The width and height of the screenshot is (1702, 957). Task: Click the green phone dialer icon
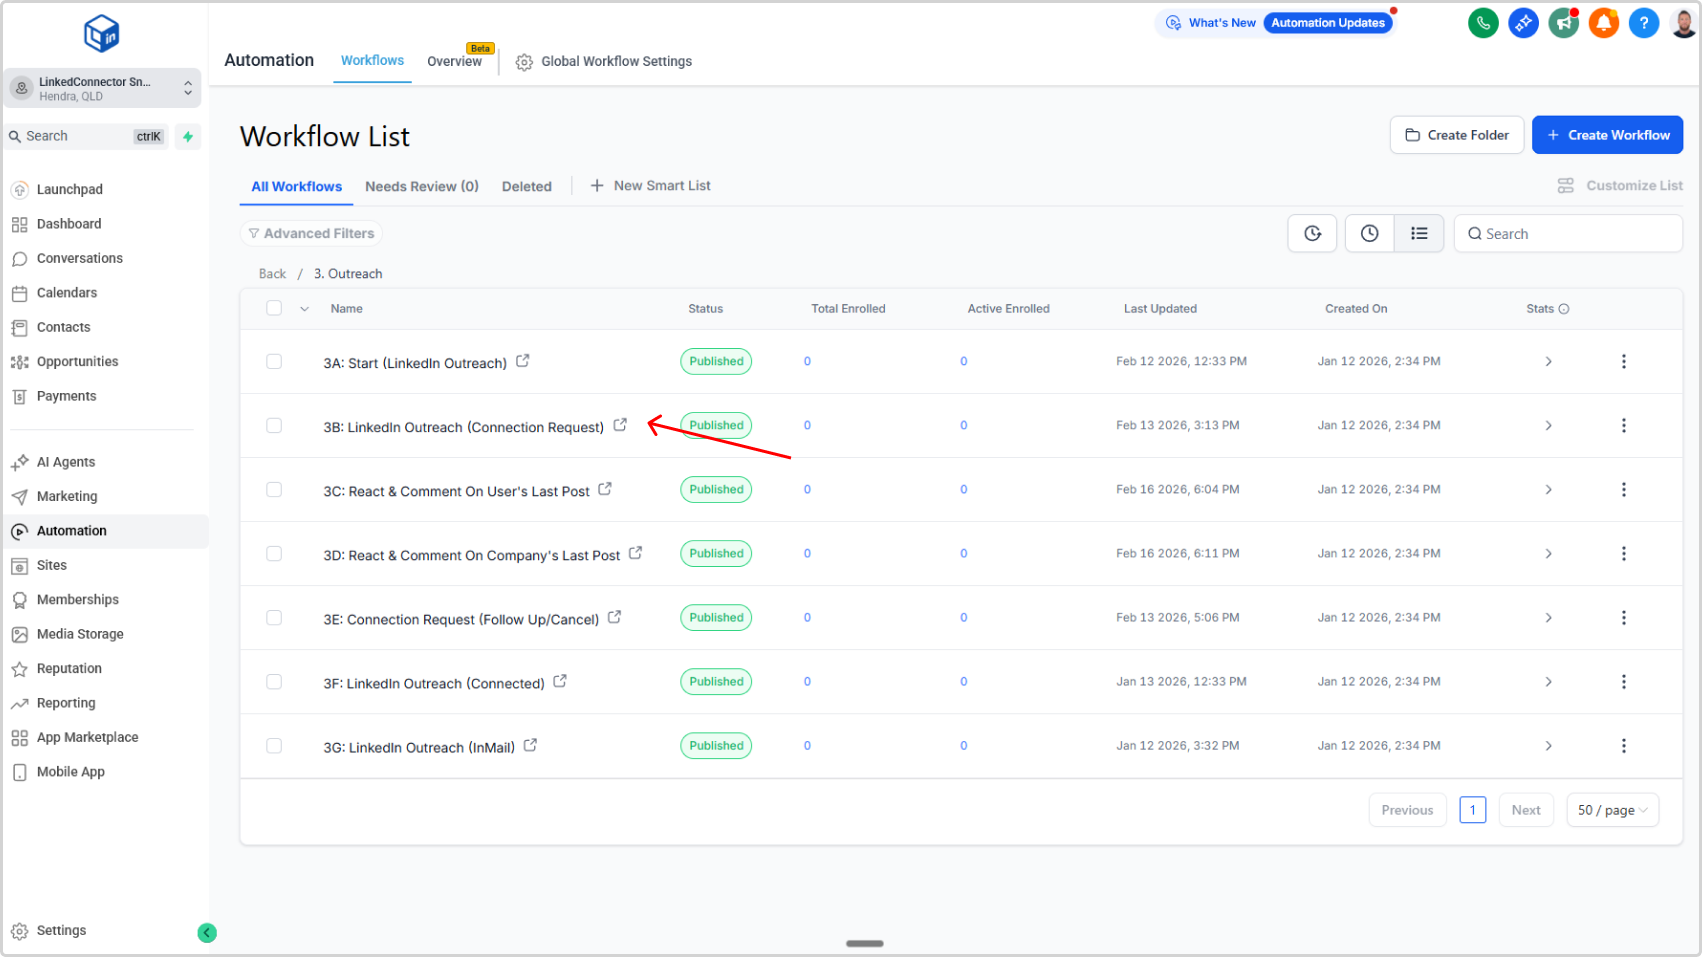[x=1483, y=23]
